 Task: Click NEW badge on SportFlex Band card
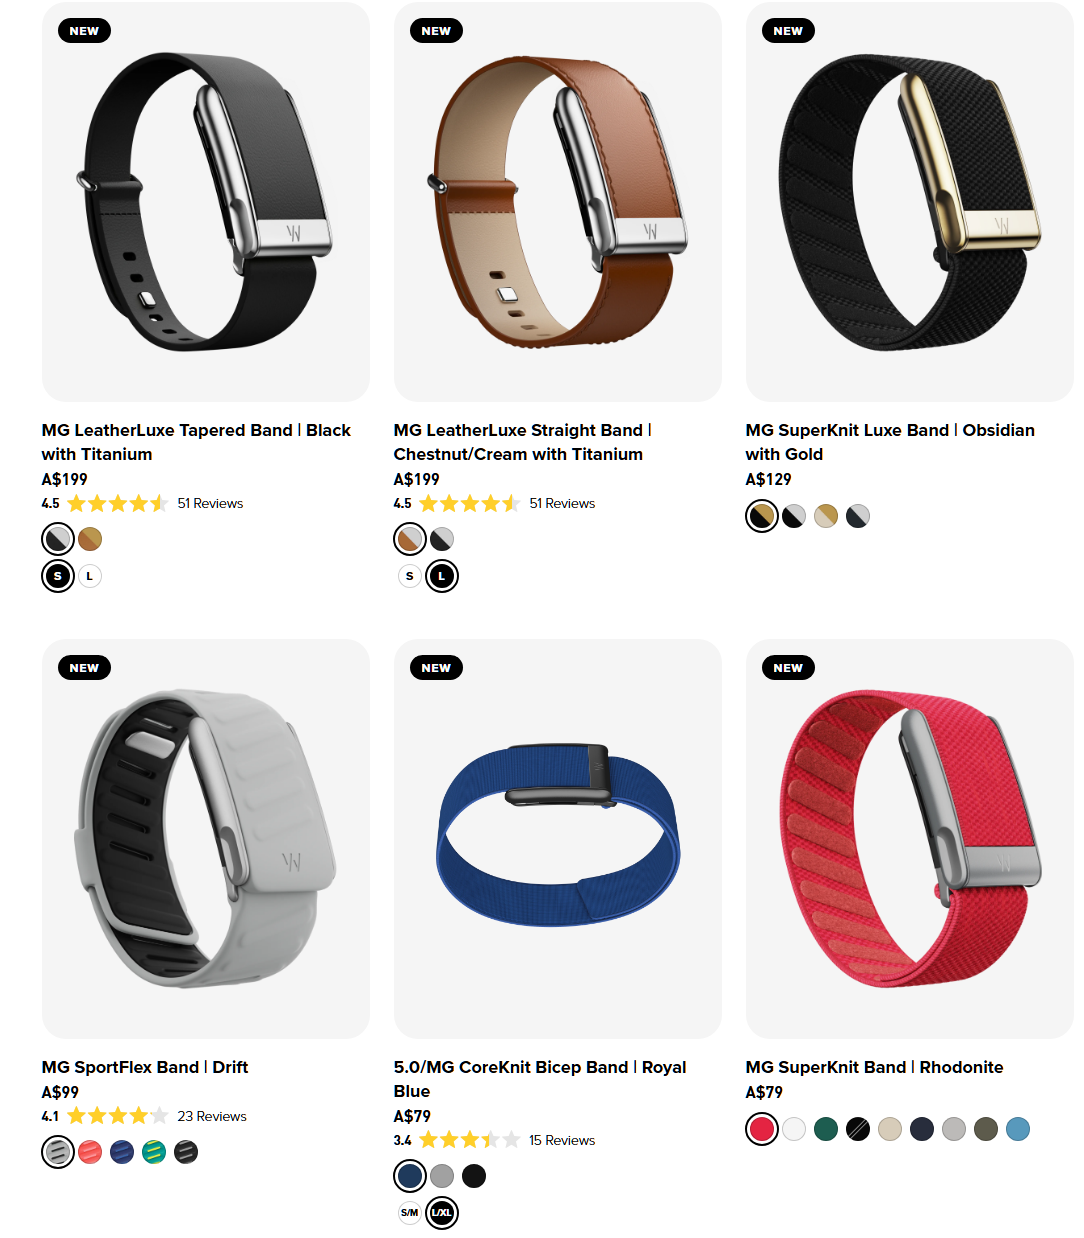tap(84, 668)
